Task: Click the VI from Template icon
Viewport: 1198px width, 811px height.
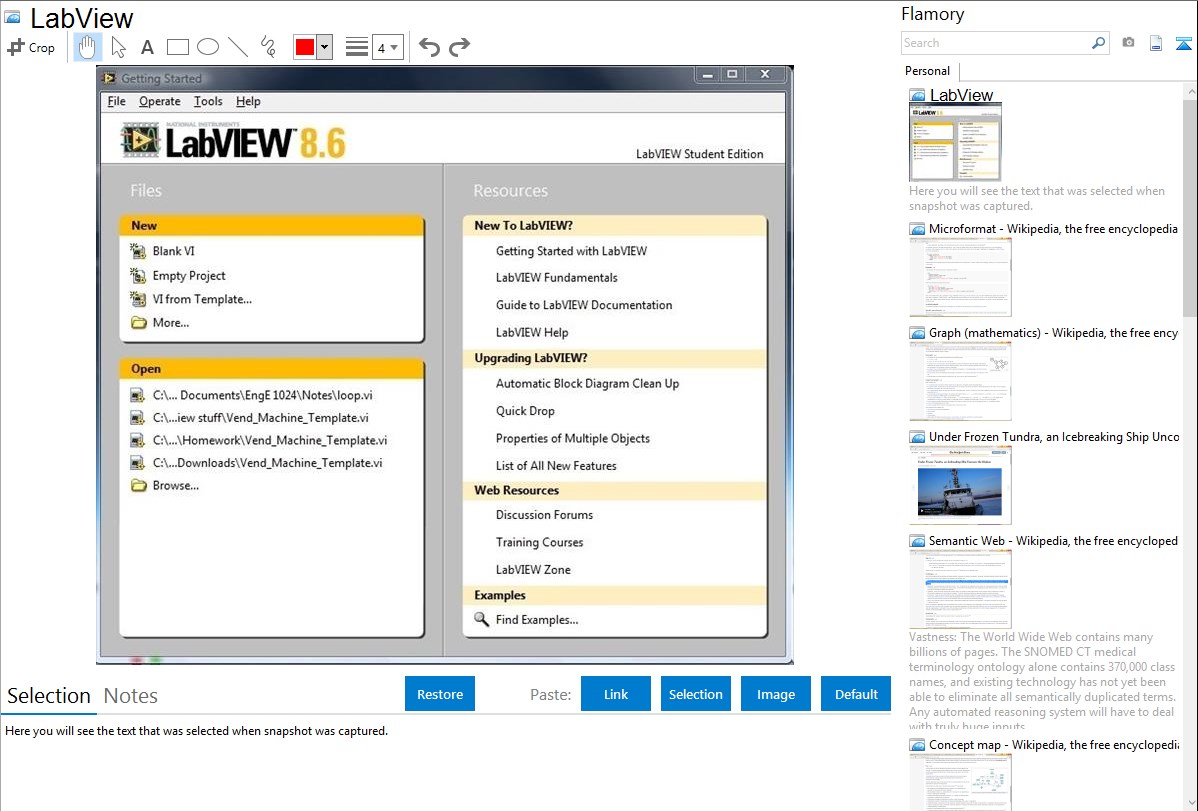Action: (x=138, y=299)
